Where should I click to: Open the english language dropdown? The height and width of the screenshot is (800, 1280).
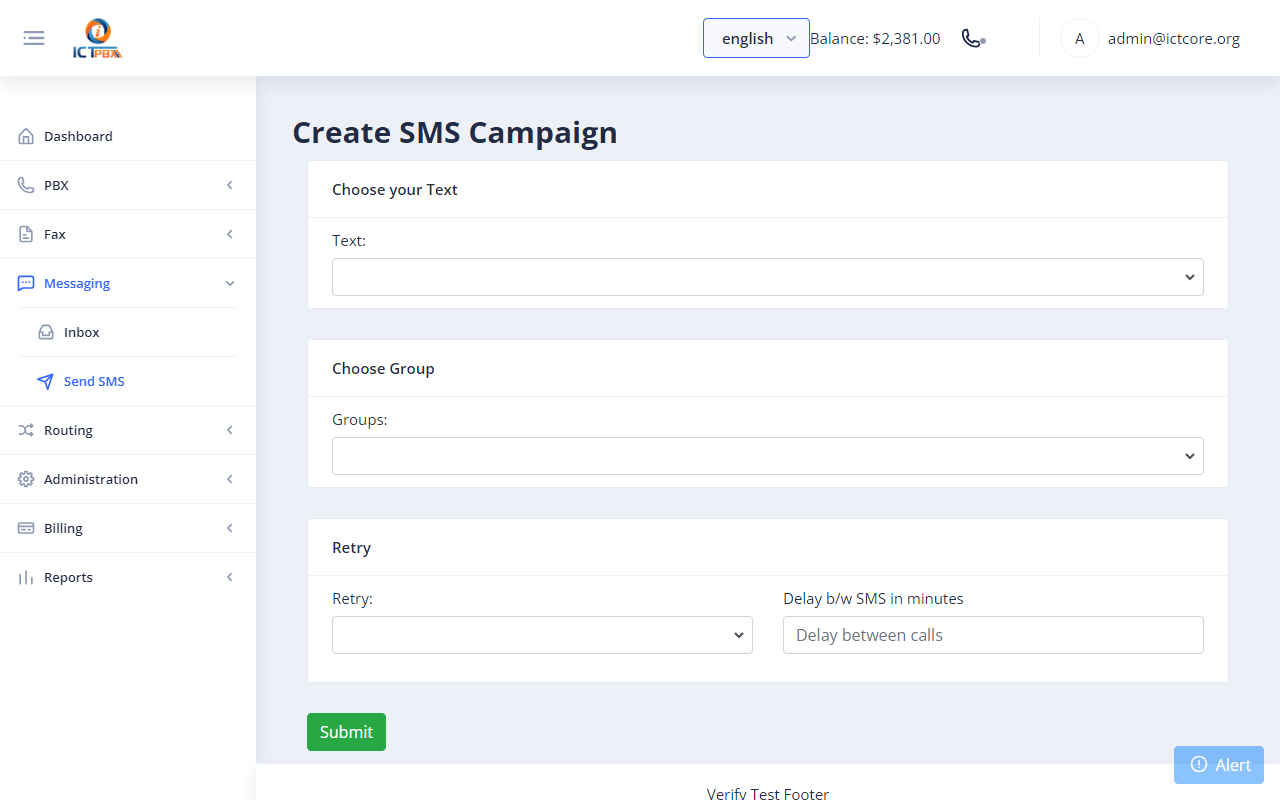coord(756,38)
